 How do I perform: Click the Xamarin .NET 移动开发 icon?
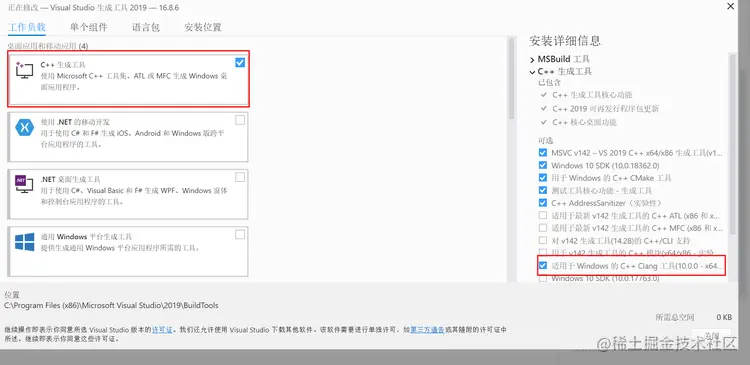point(24,127)
